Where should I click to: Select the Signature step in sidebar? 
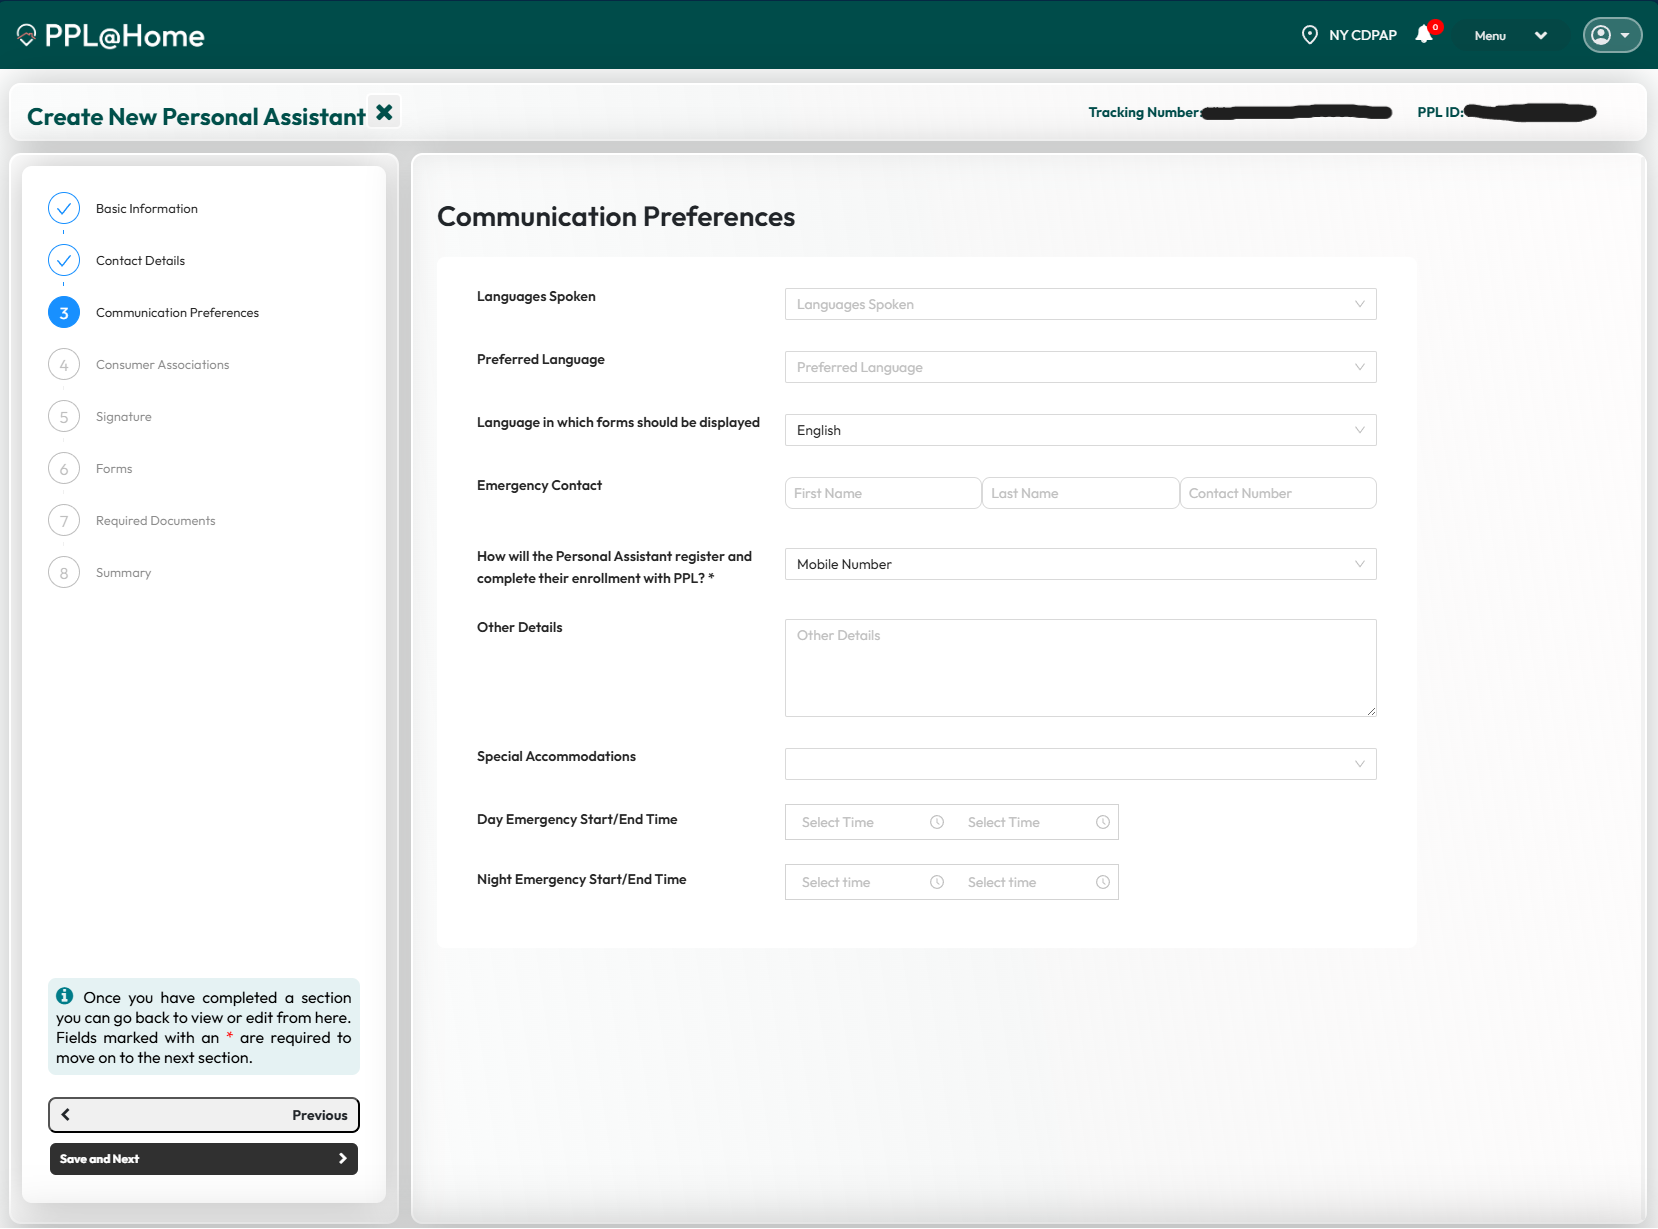[123, 417]
